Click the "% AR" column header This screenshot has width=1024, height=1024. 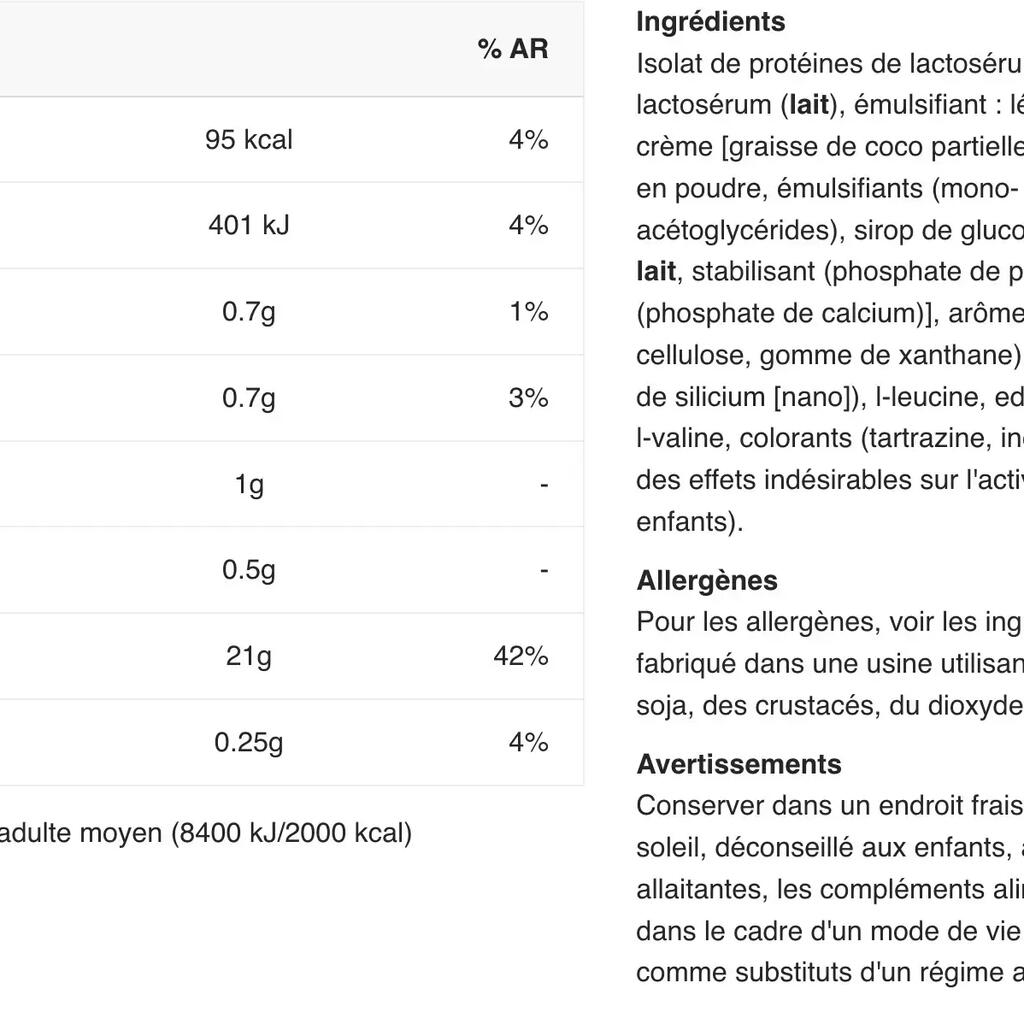point(513,49)
